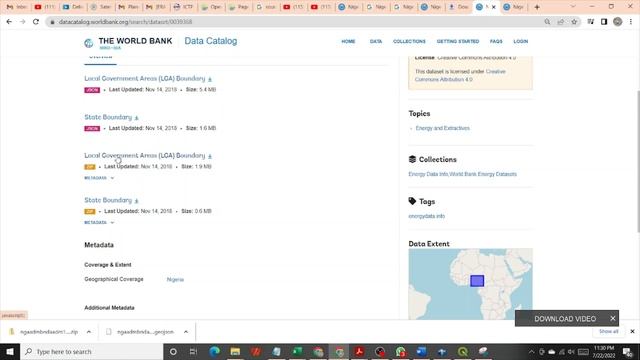Open the Data Catalog title link
This screenshot has height=360, width=640.
point(211,41)
